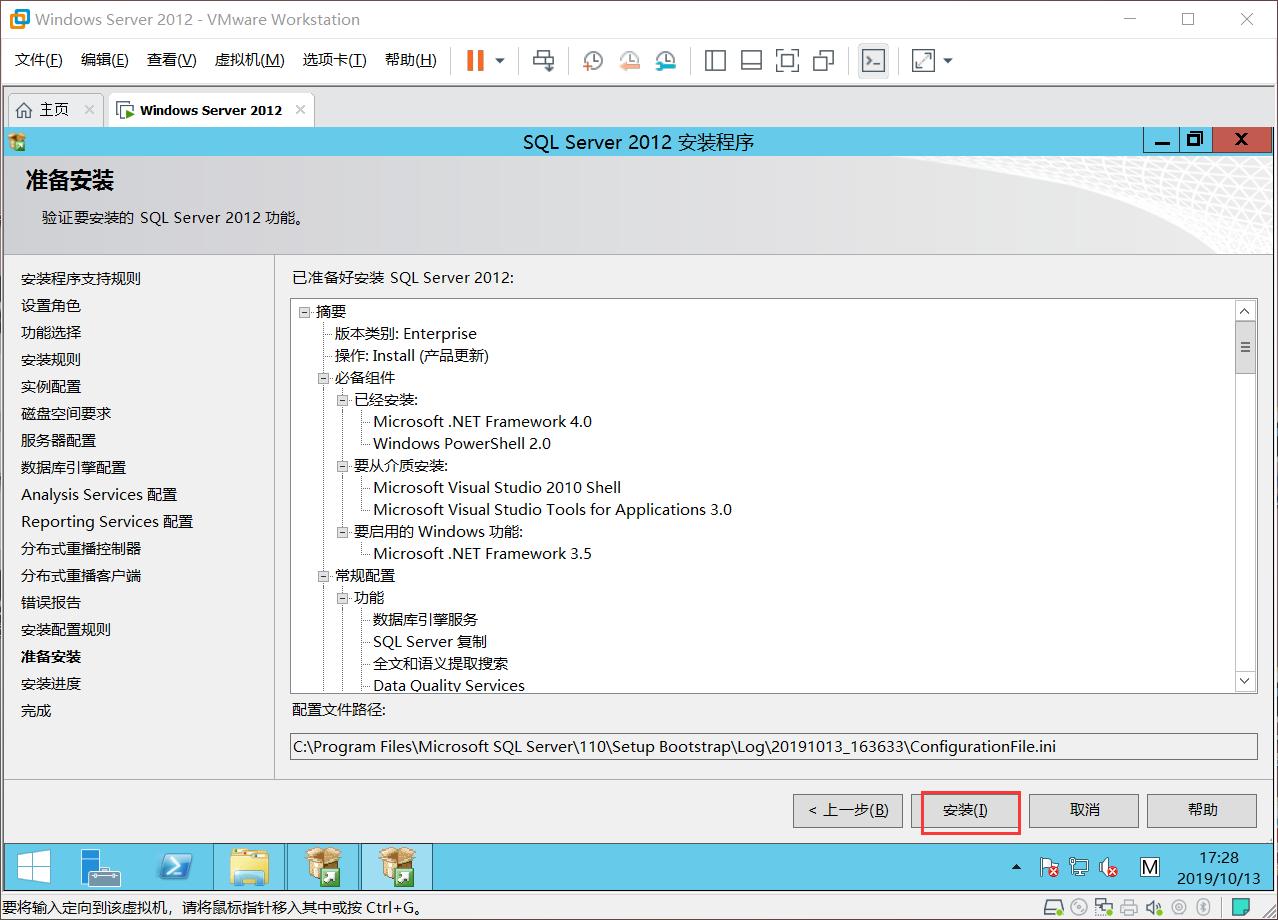
Task: Revert the VM to its snapshot
Action: [x=629, y=60]
